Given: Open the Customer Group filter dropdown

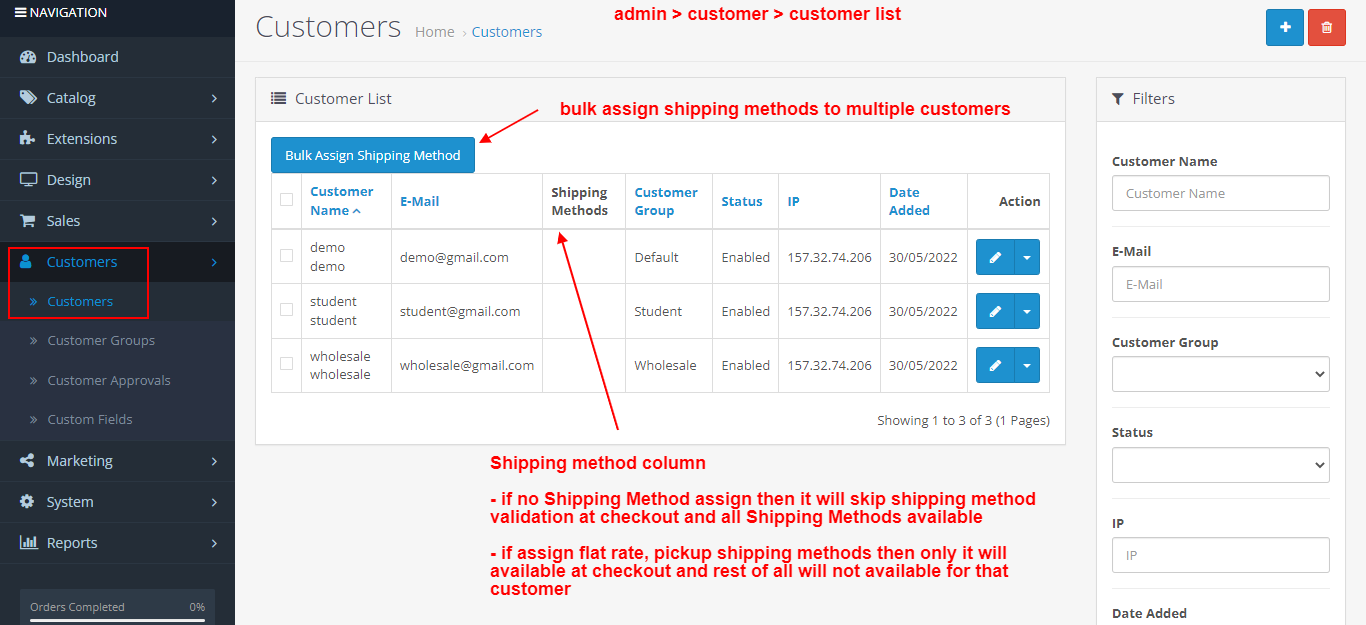Looking at the screenshot, I should pos(1220,373).
